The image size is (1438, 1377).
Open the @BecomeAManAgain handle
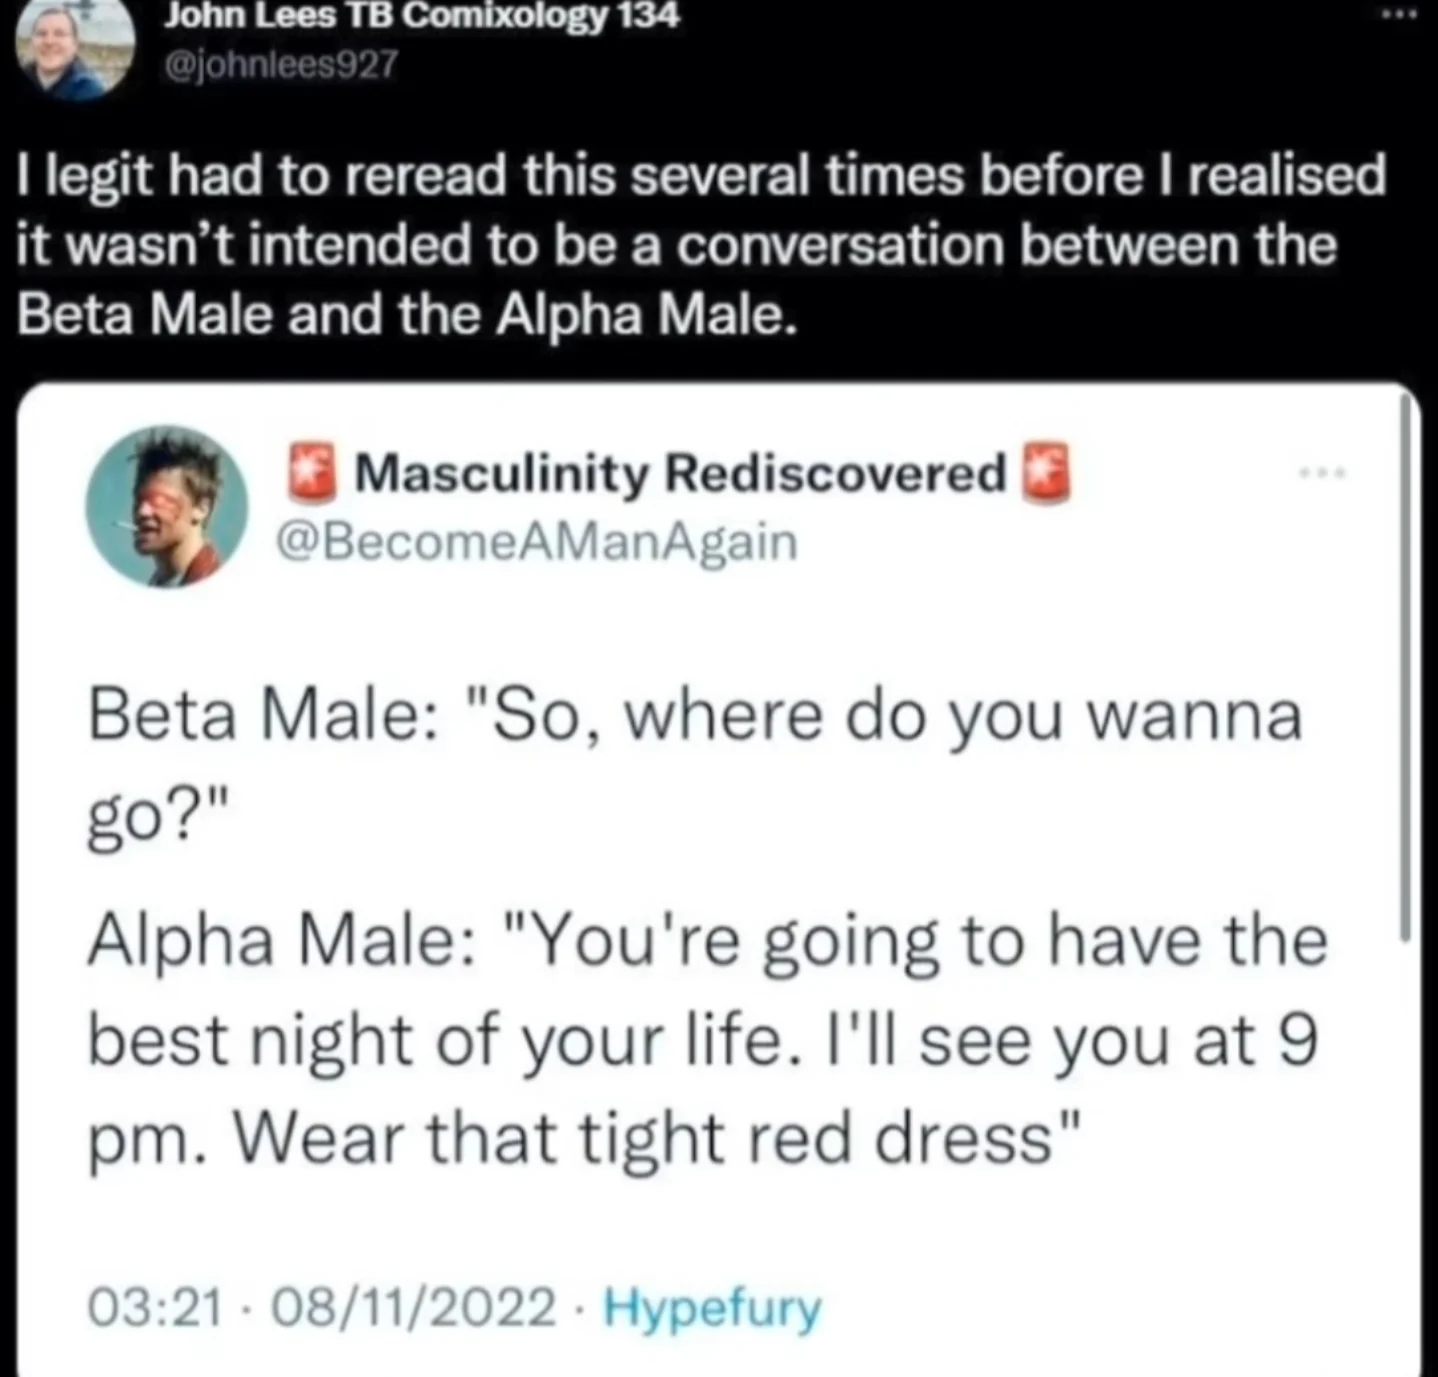point(536,542)
